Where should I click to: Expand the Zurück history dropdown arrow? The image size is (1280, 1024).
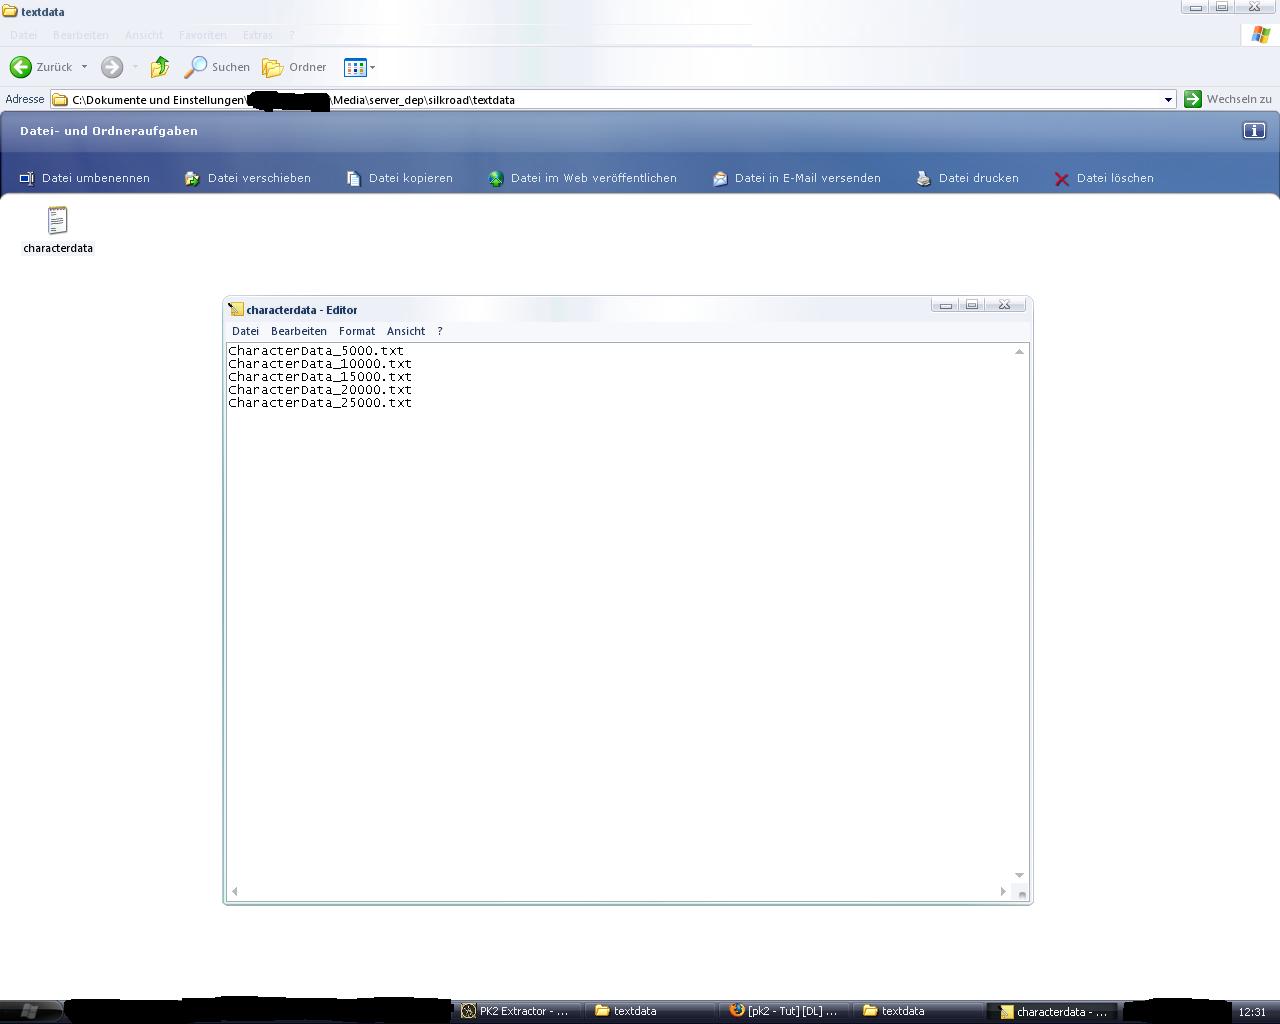coord(84,67)
